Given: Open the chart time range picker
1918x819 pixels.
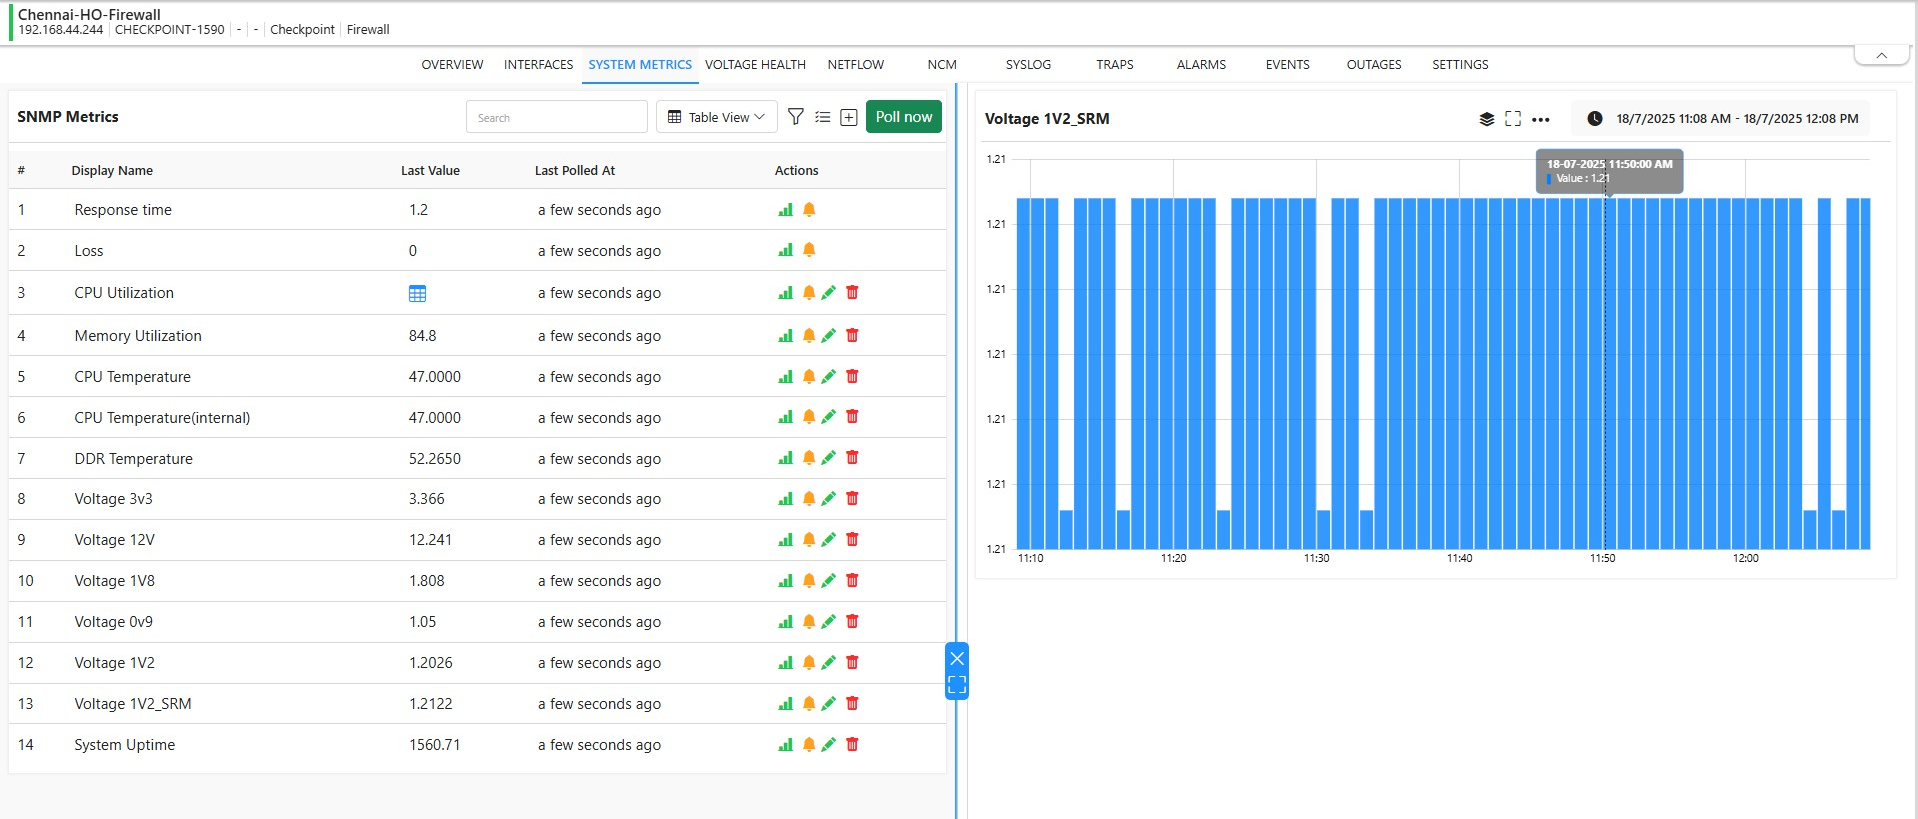Looking at the screenshot, I should point(1722,119).
